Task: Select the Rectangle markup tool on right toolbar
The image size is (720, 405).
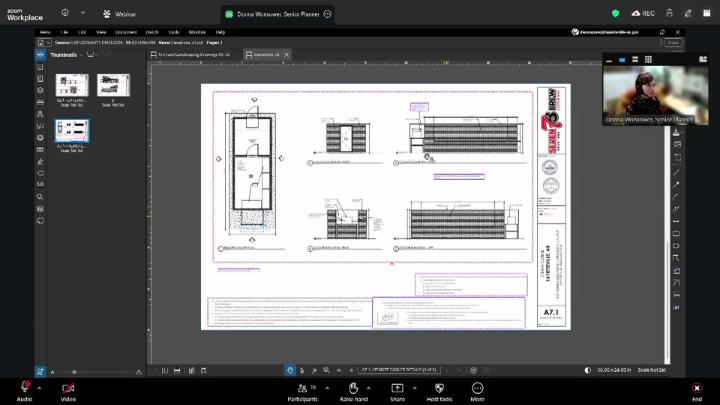Action: (x=676, y=233)
